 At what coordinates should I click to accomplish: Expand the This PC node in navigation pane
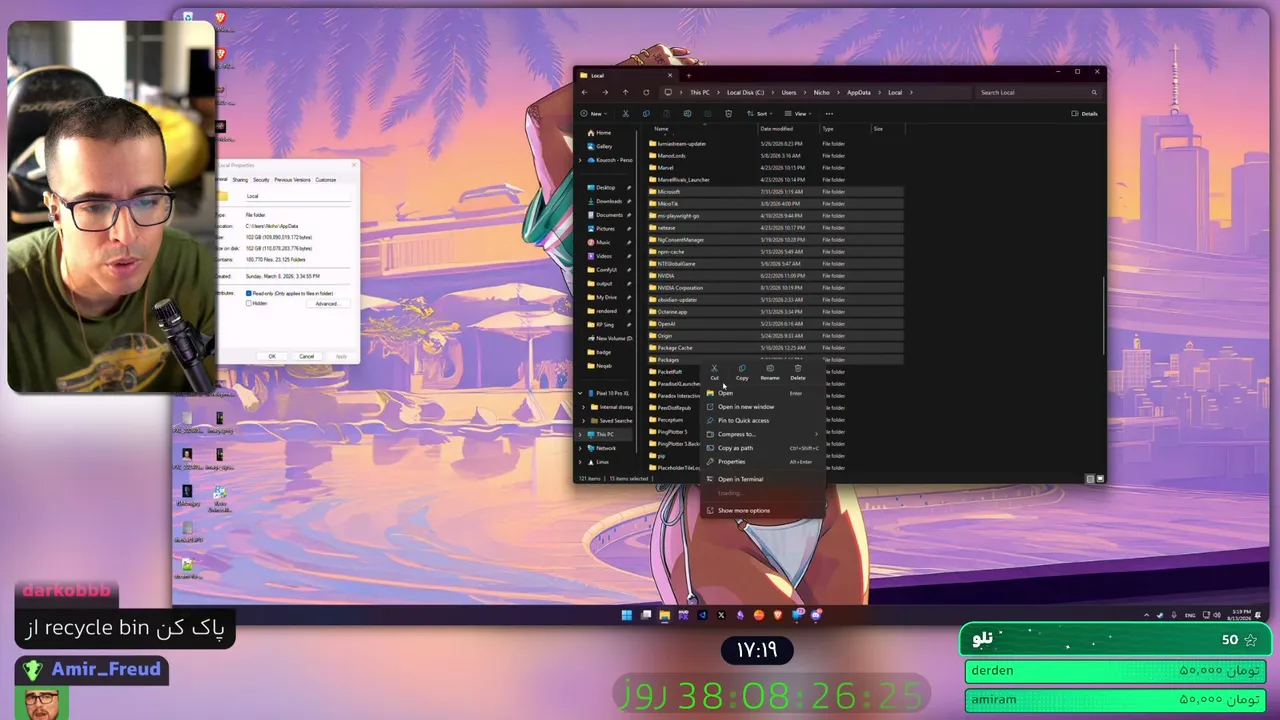coord(580,434)
